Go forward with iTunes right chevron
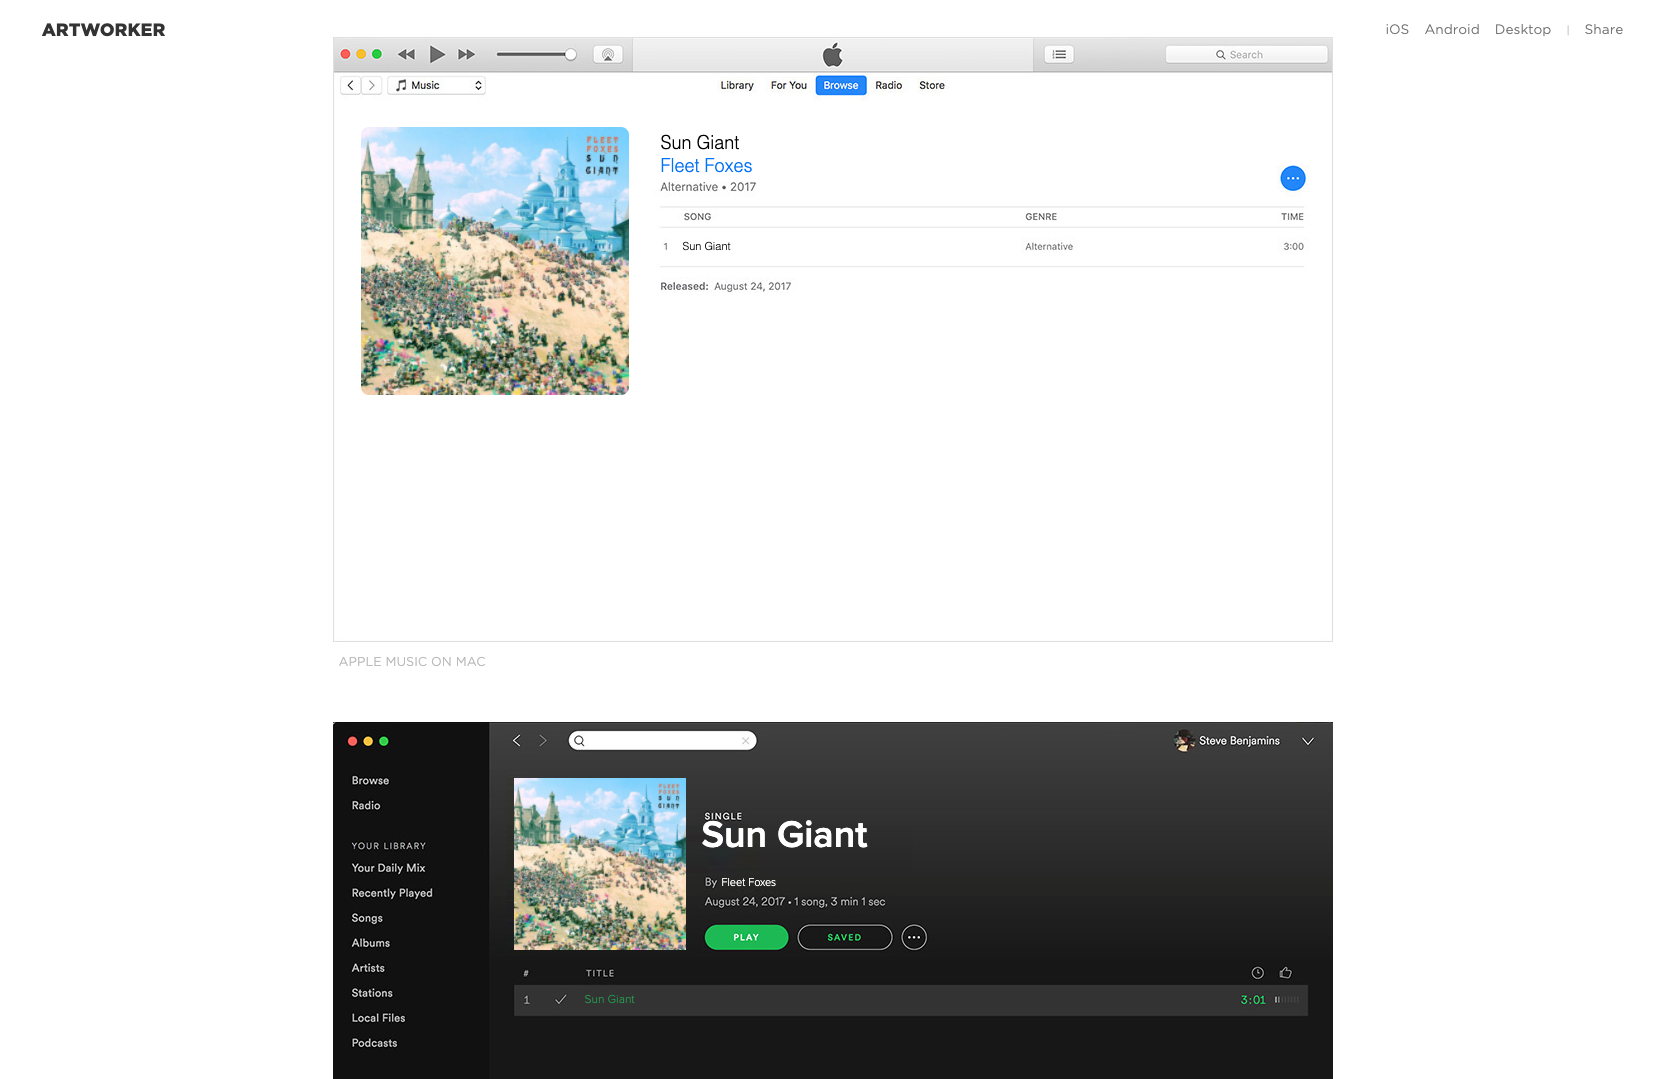The width and height of the screenshot is (1665, 1079). (x=372, y=86)
